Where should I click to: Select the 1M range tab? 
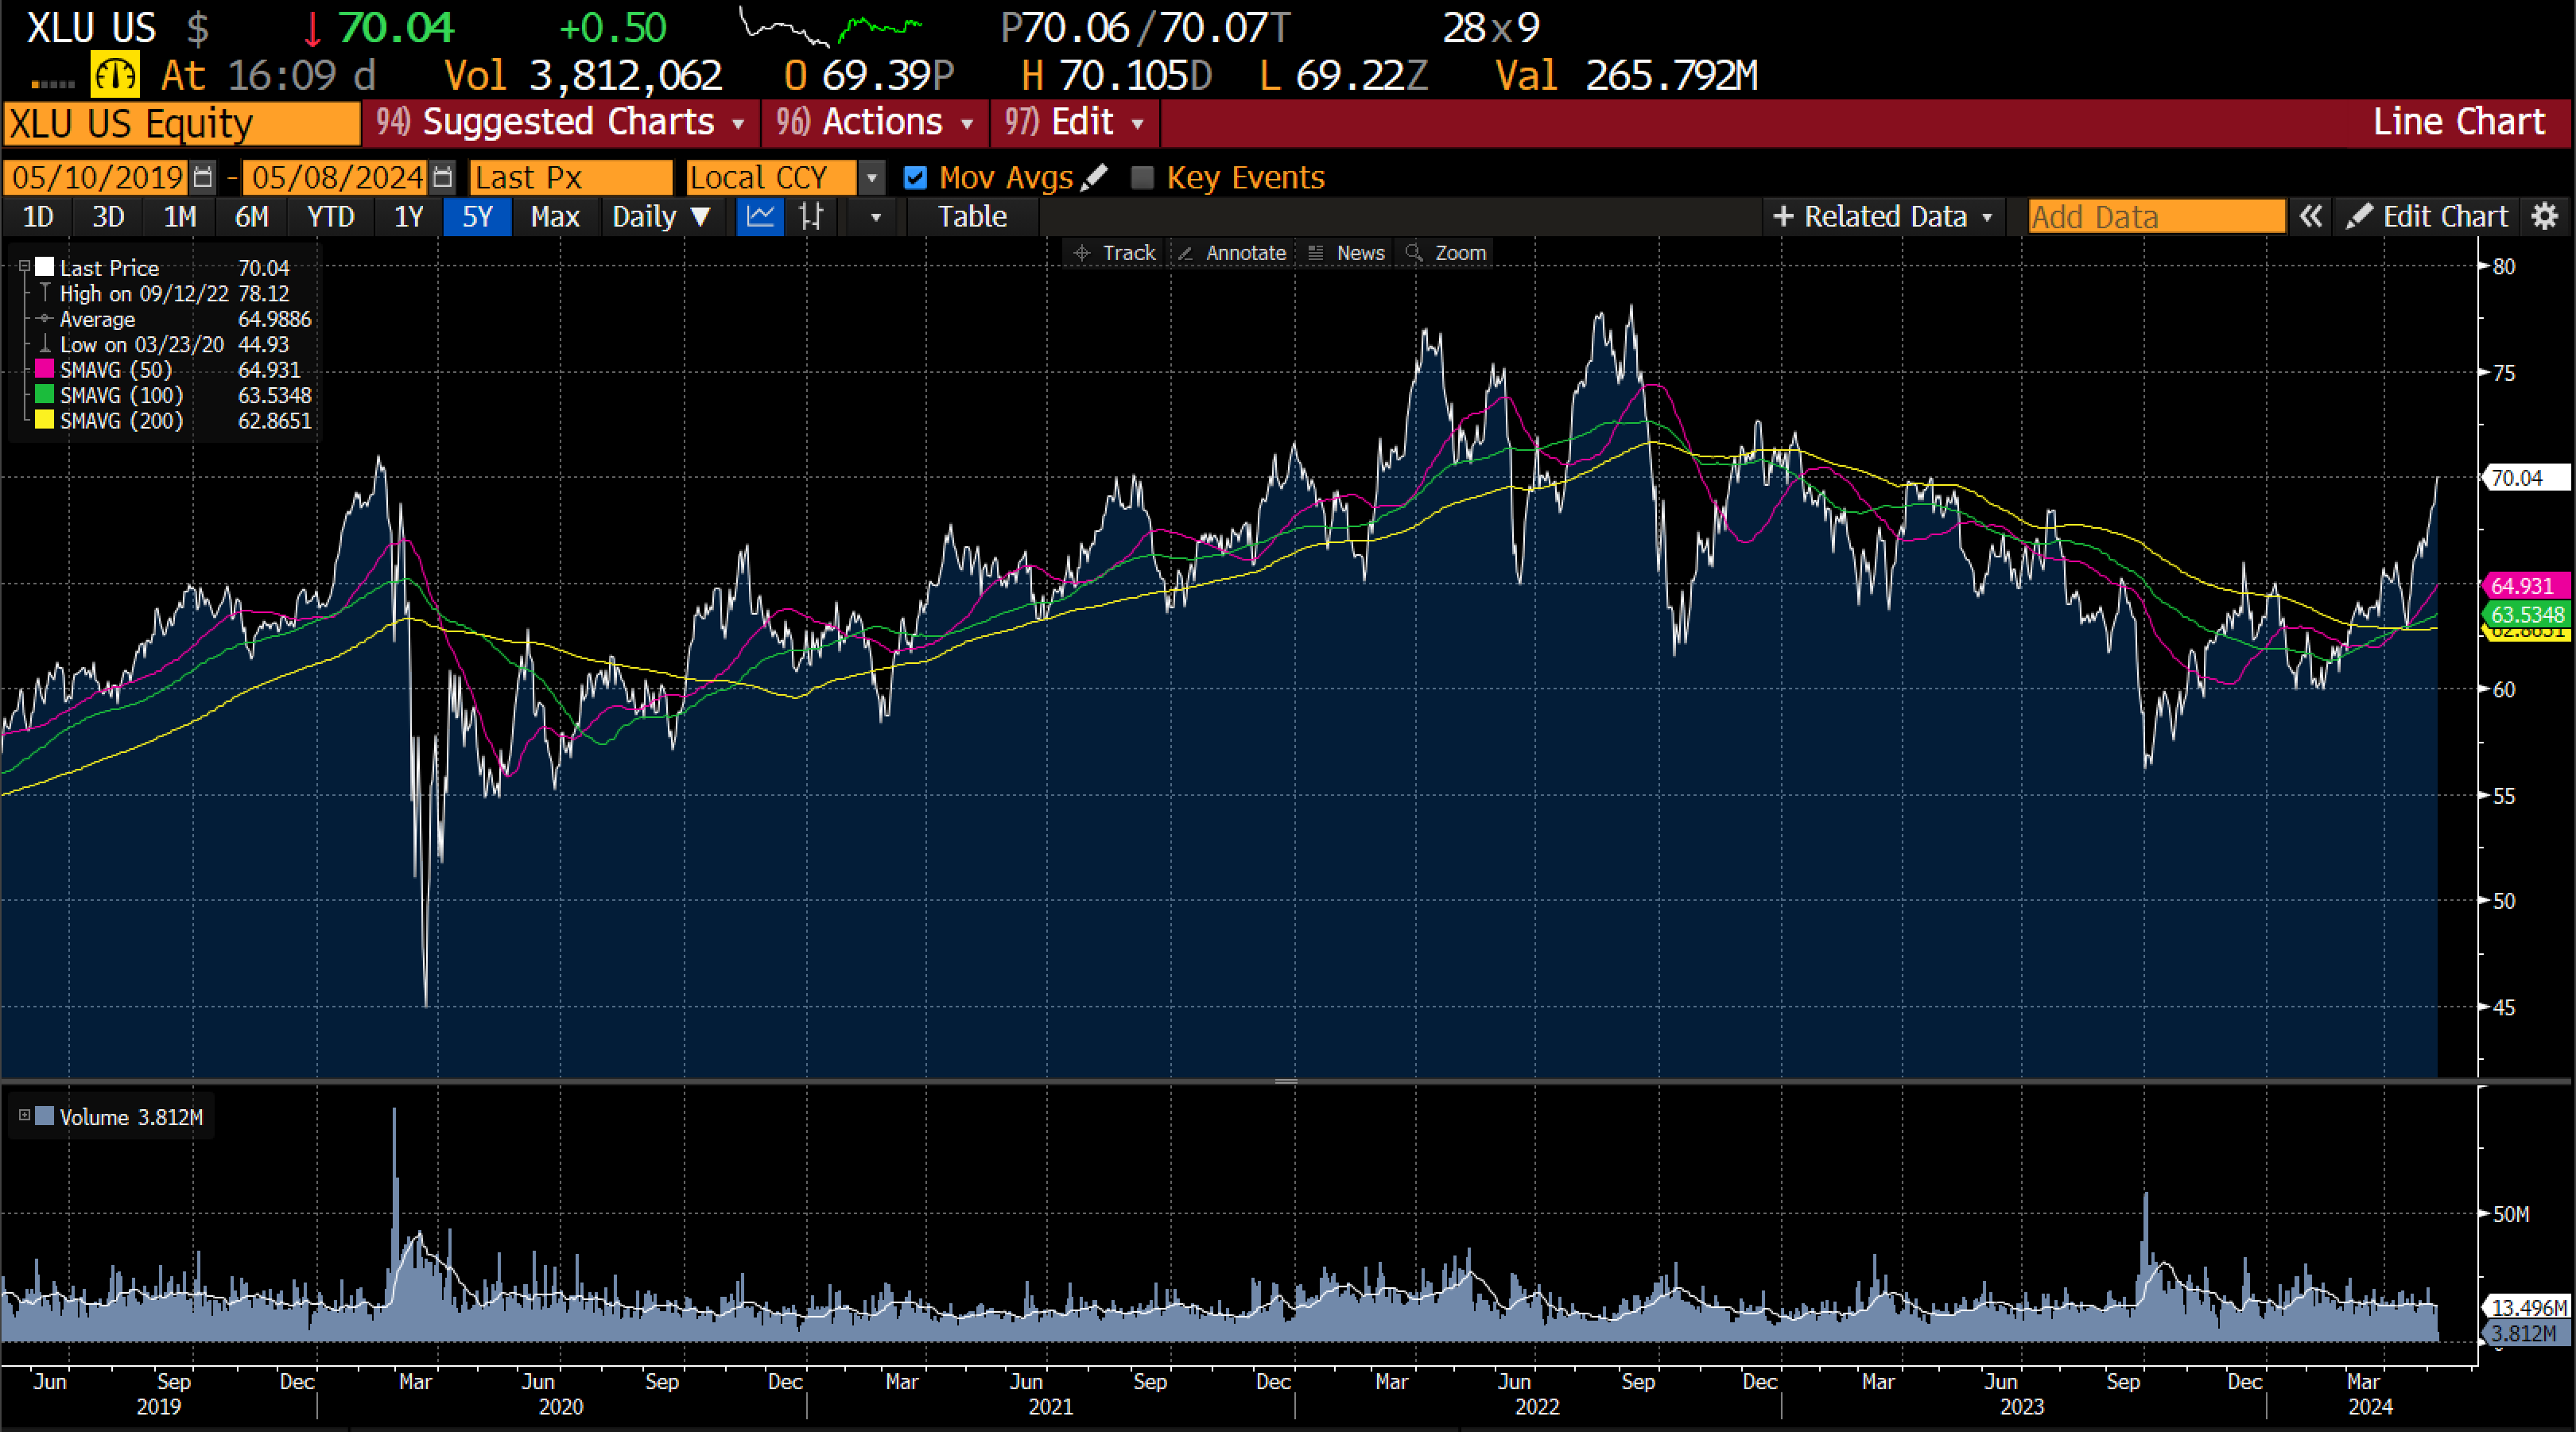coord(180,216)
